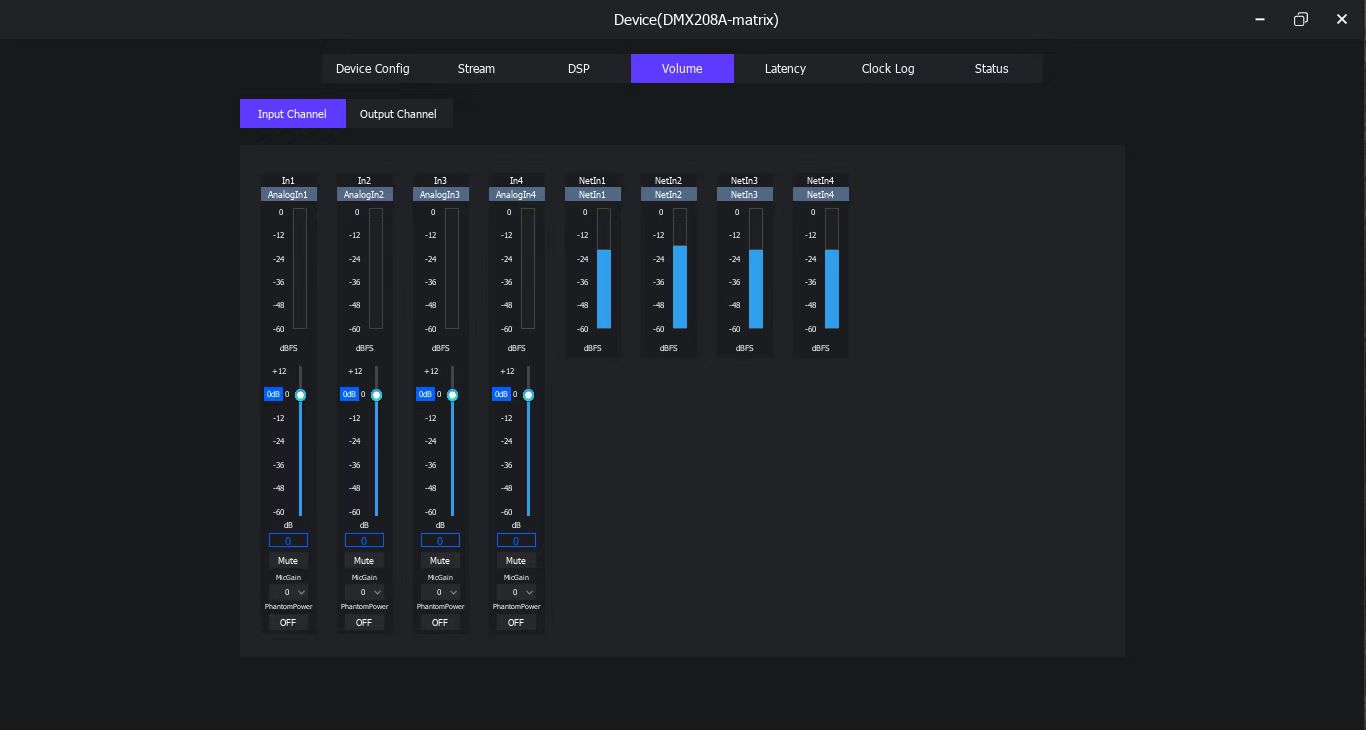
Task: Open the Device Config tab
Action: click(x=373, y=68)
